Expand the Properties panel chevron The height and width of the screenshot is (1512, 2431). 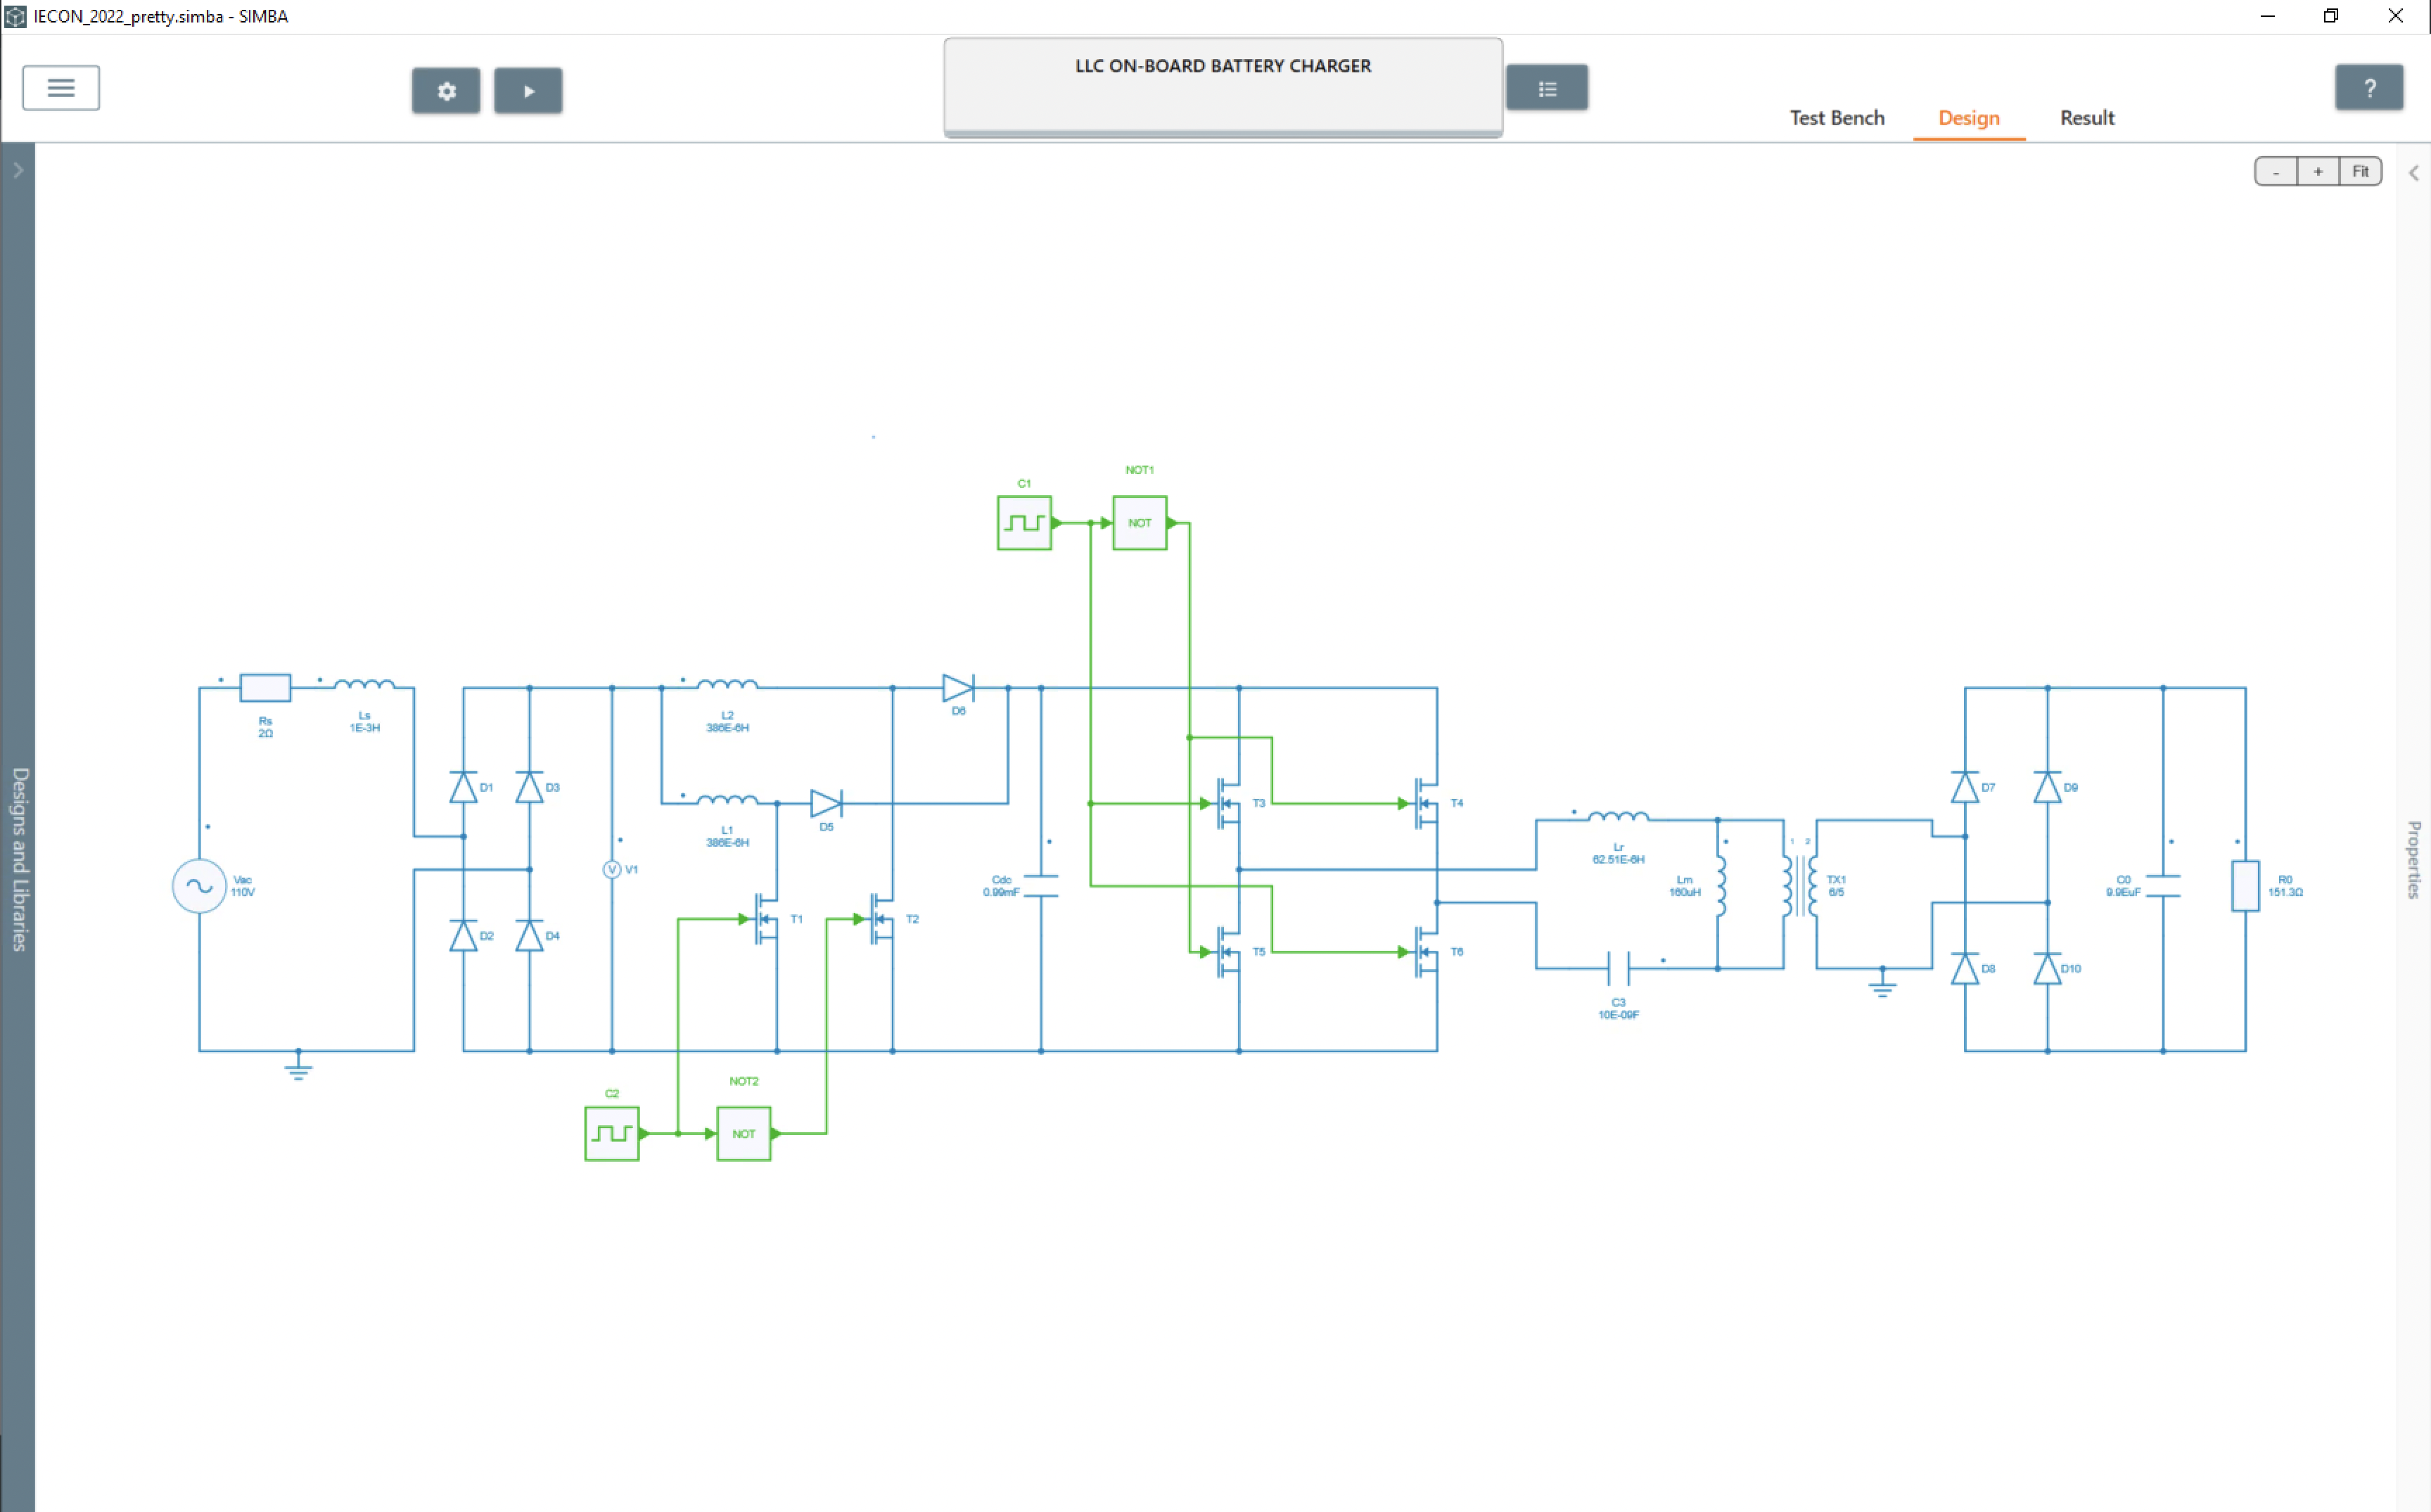2413,173
